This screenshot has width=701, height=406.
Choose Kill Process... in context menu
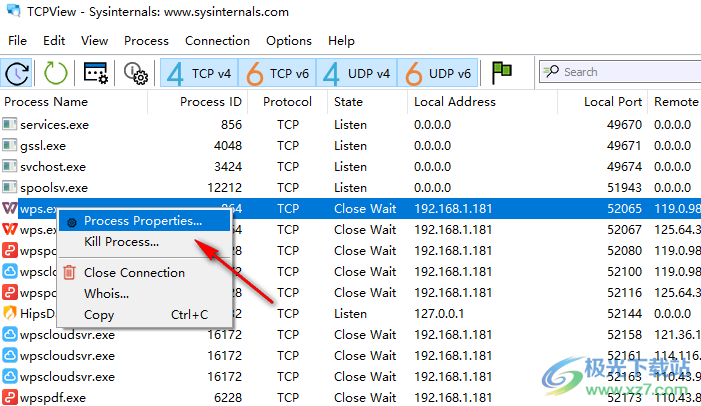[144, 242]
